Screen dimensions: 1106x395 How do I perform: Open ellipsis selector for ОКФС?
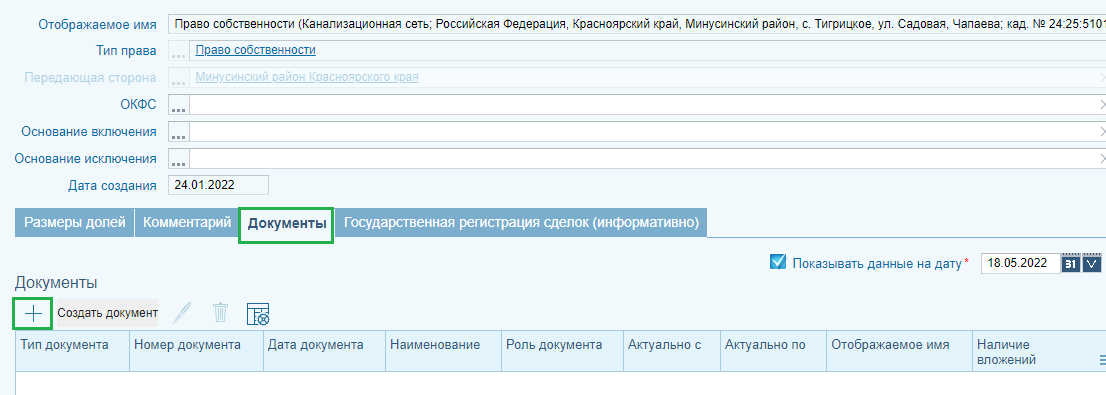178,105
